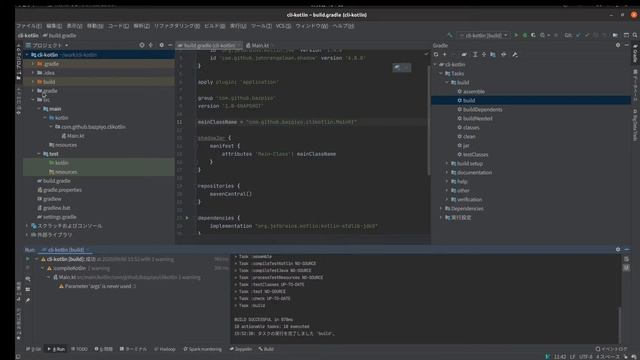
Task: Click the mainClassName line in editor
Action: tap(277, 122)
